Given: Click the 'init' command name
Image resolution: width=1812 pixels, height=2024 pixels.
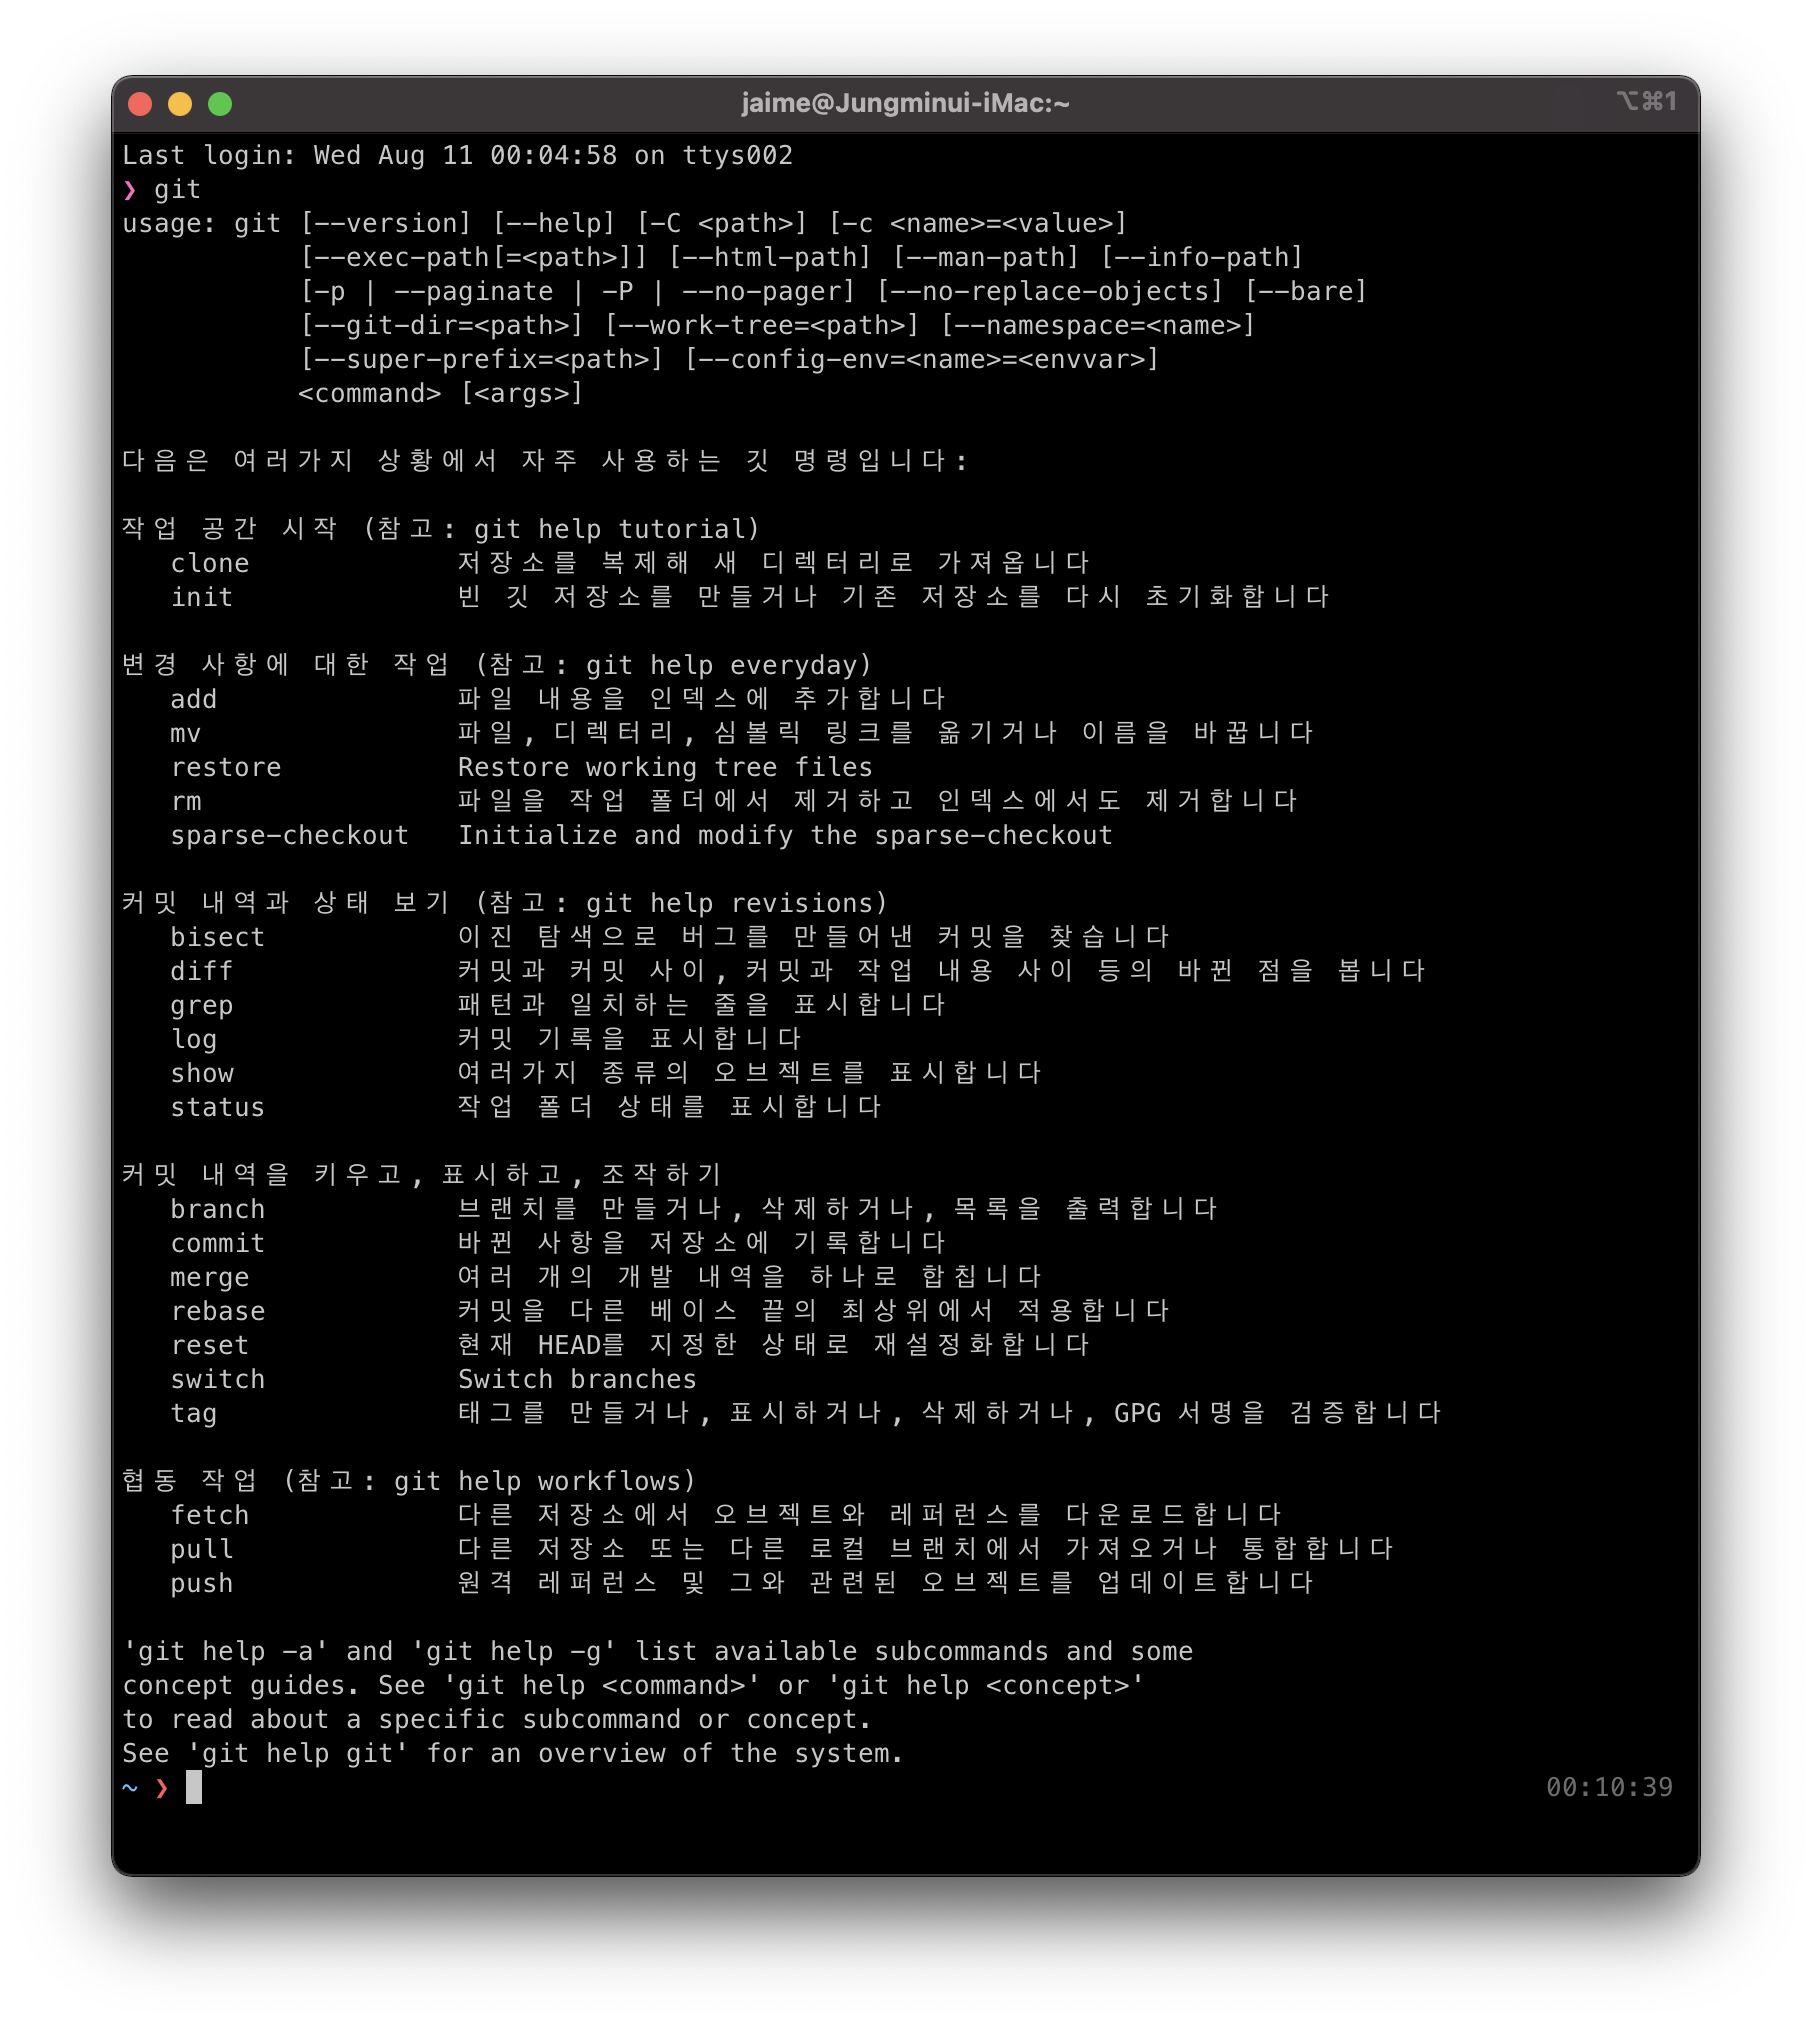Looking at the screenshot, I should (x=202, y=598).
